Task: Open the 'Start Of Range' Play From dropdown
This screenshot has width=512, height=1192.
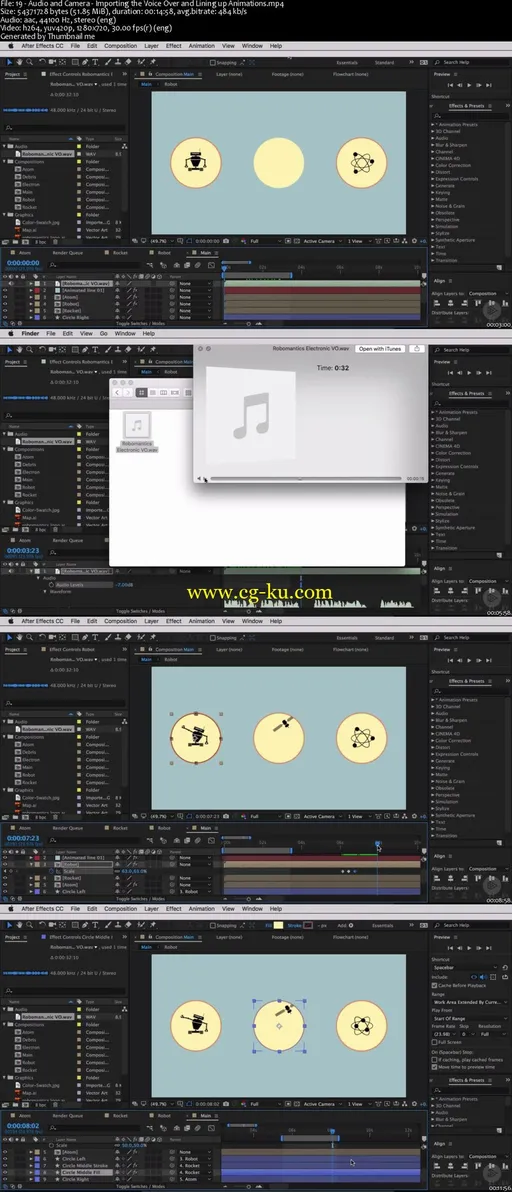Action: click(x=469, y=1018)
